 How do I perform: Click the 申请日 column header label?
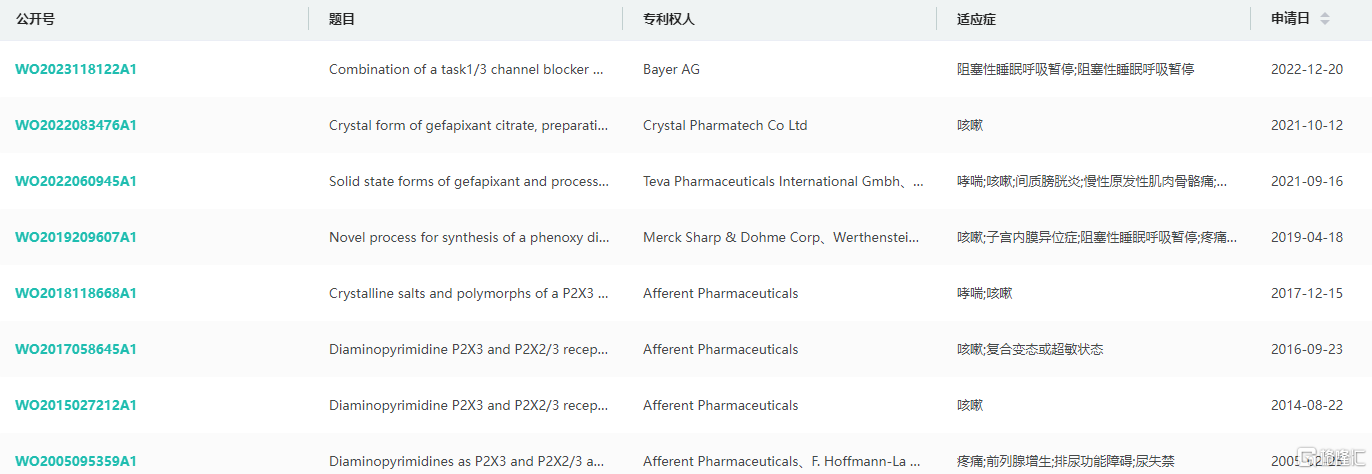click(x=1290, y=18)
